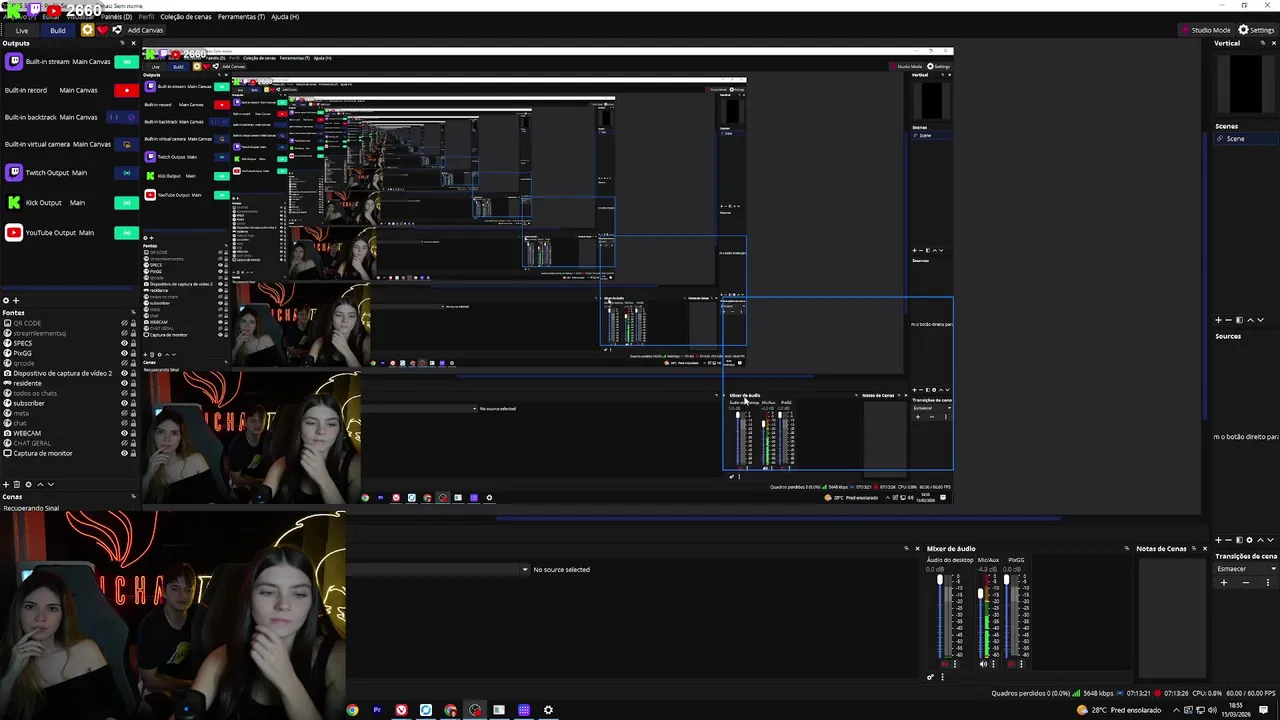Click the handshake icon next to Add Canvas
1280x720 pixels.
(x=116, y=30)
